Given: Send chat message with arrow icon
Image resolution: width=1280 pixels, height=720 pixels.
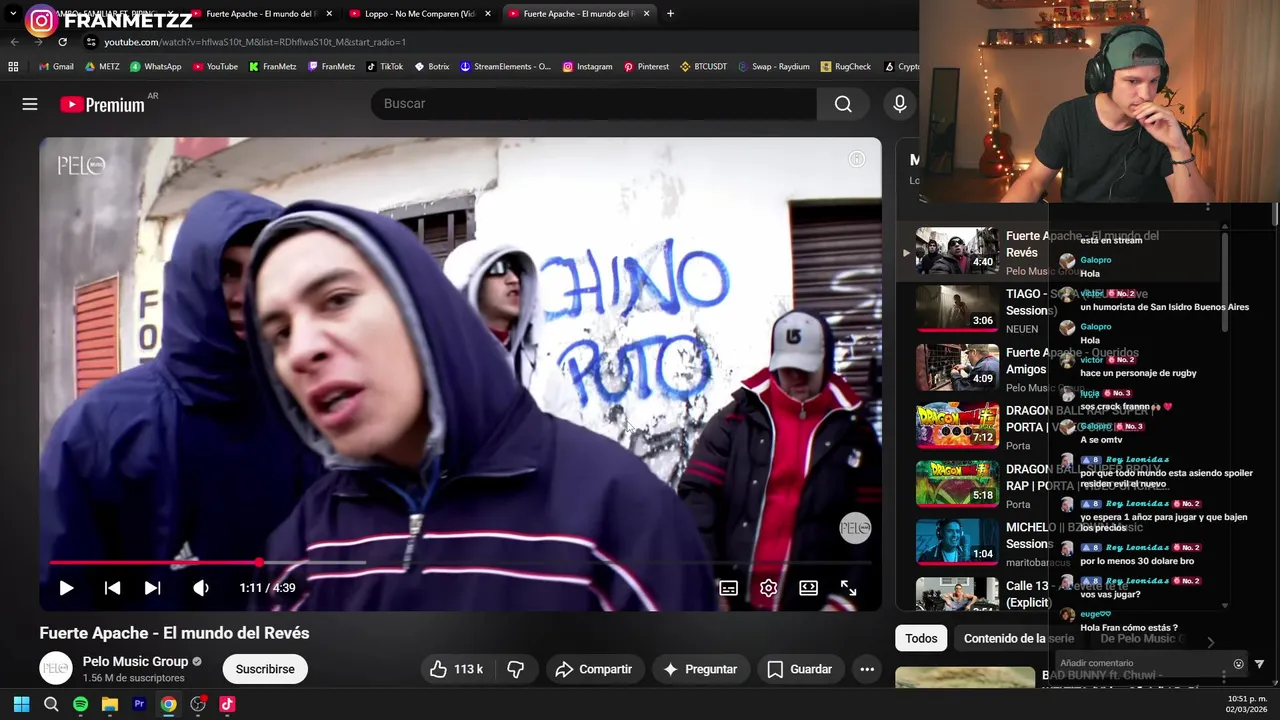Looking at the screenshot, I should point(1259,664).
